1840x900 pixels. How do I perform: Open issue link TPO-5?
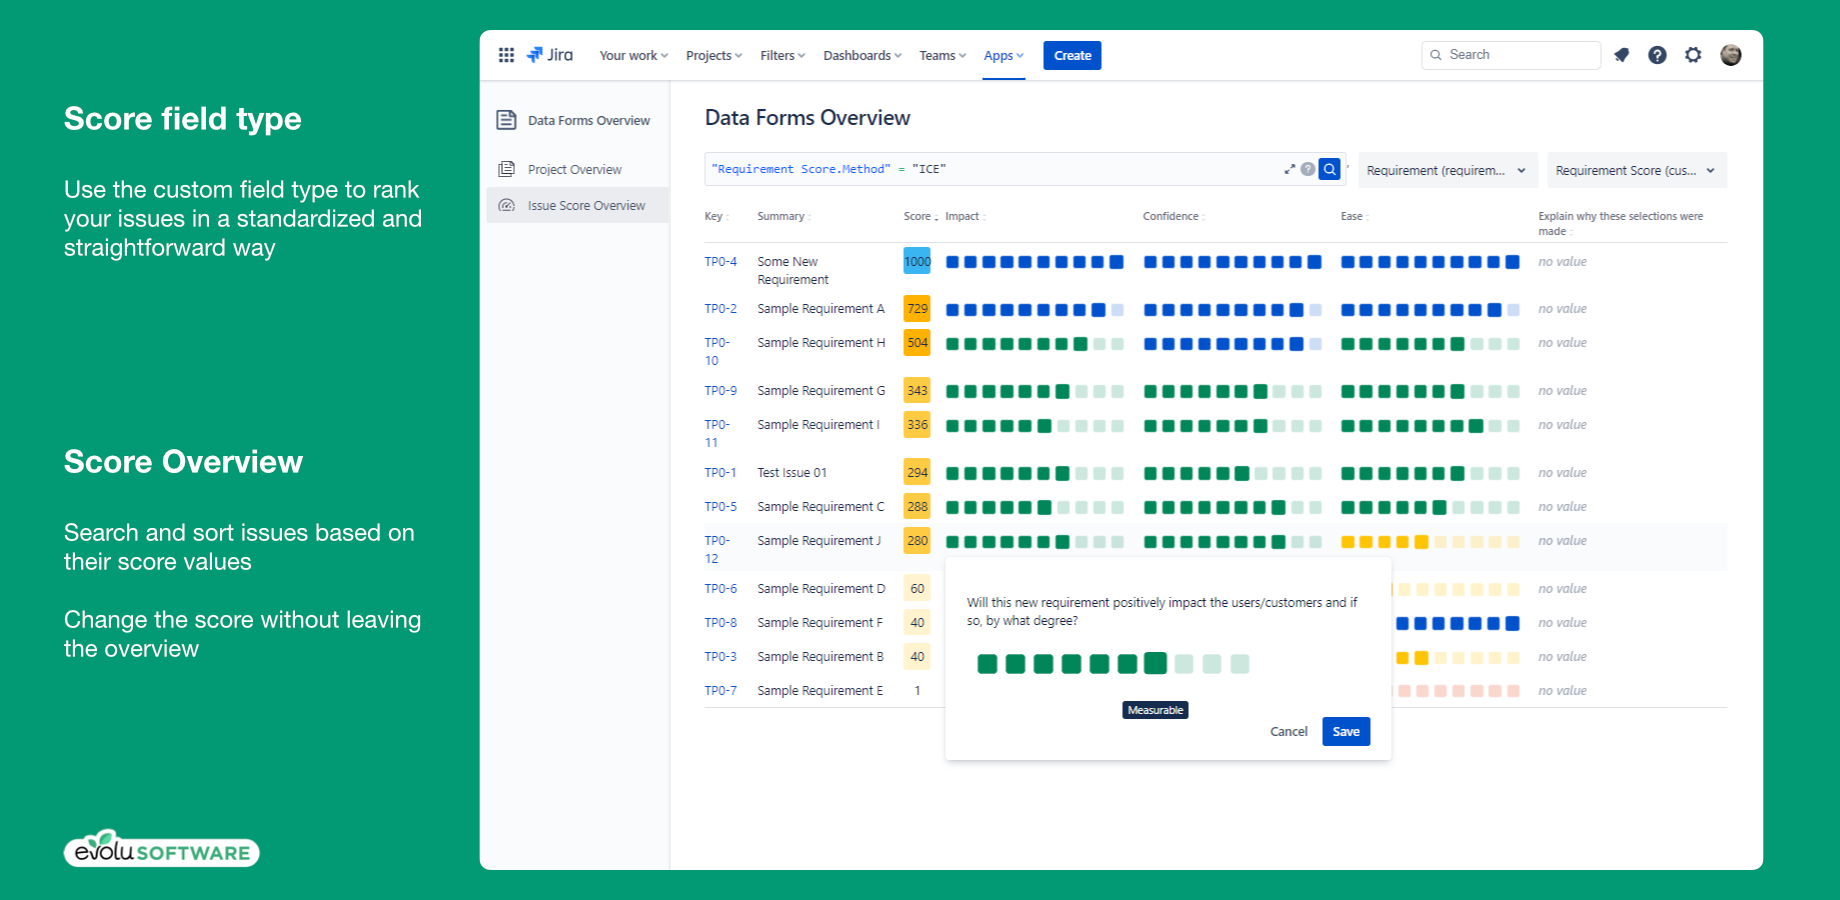click(720, 506)
